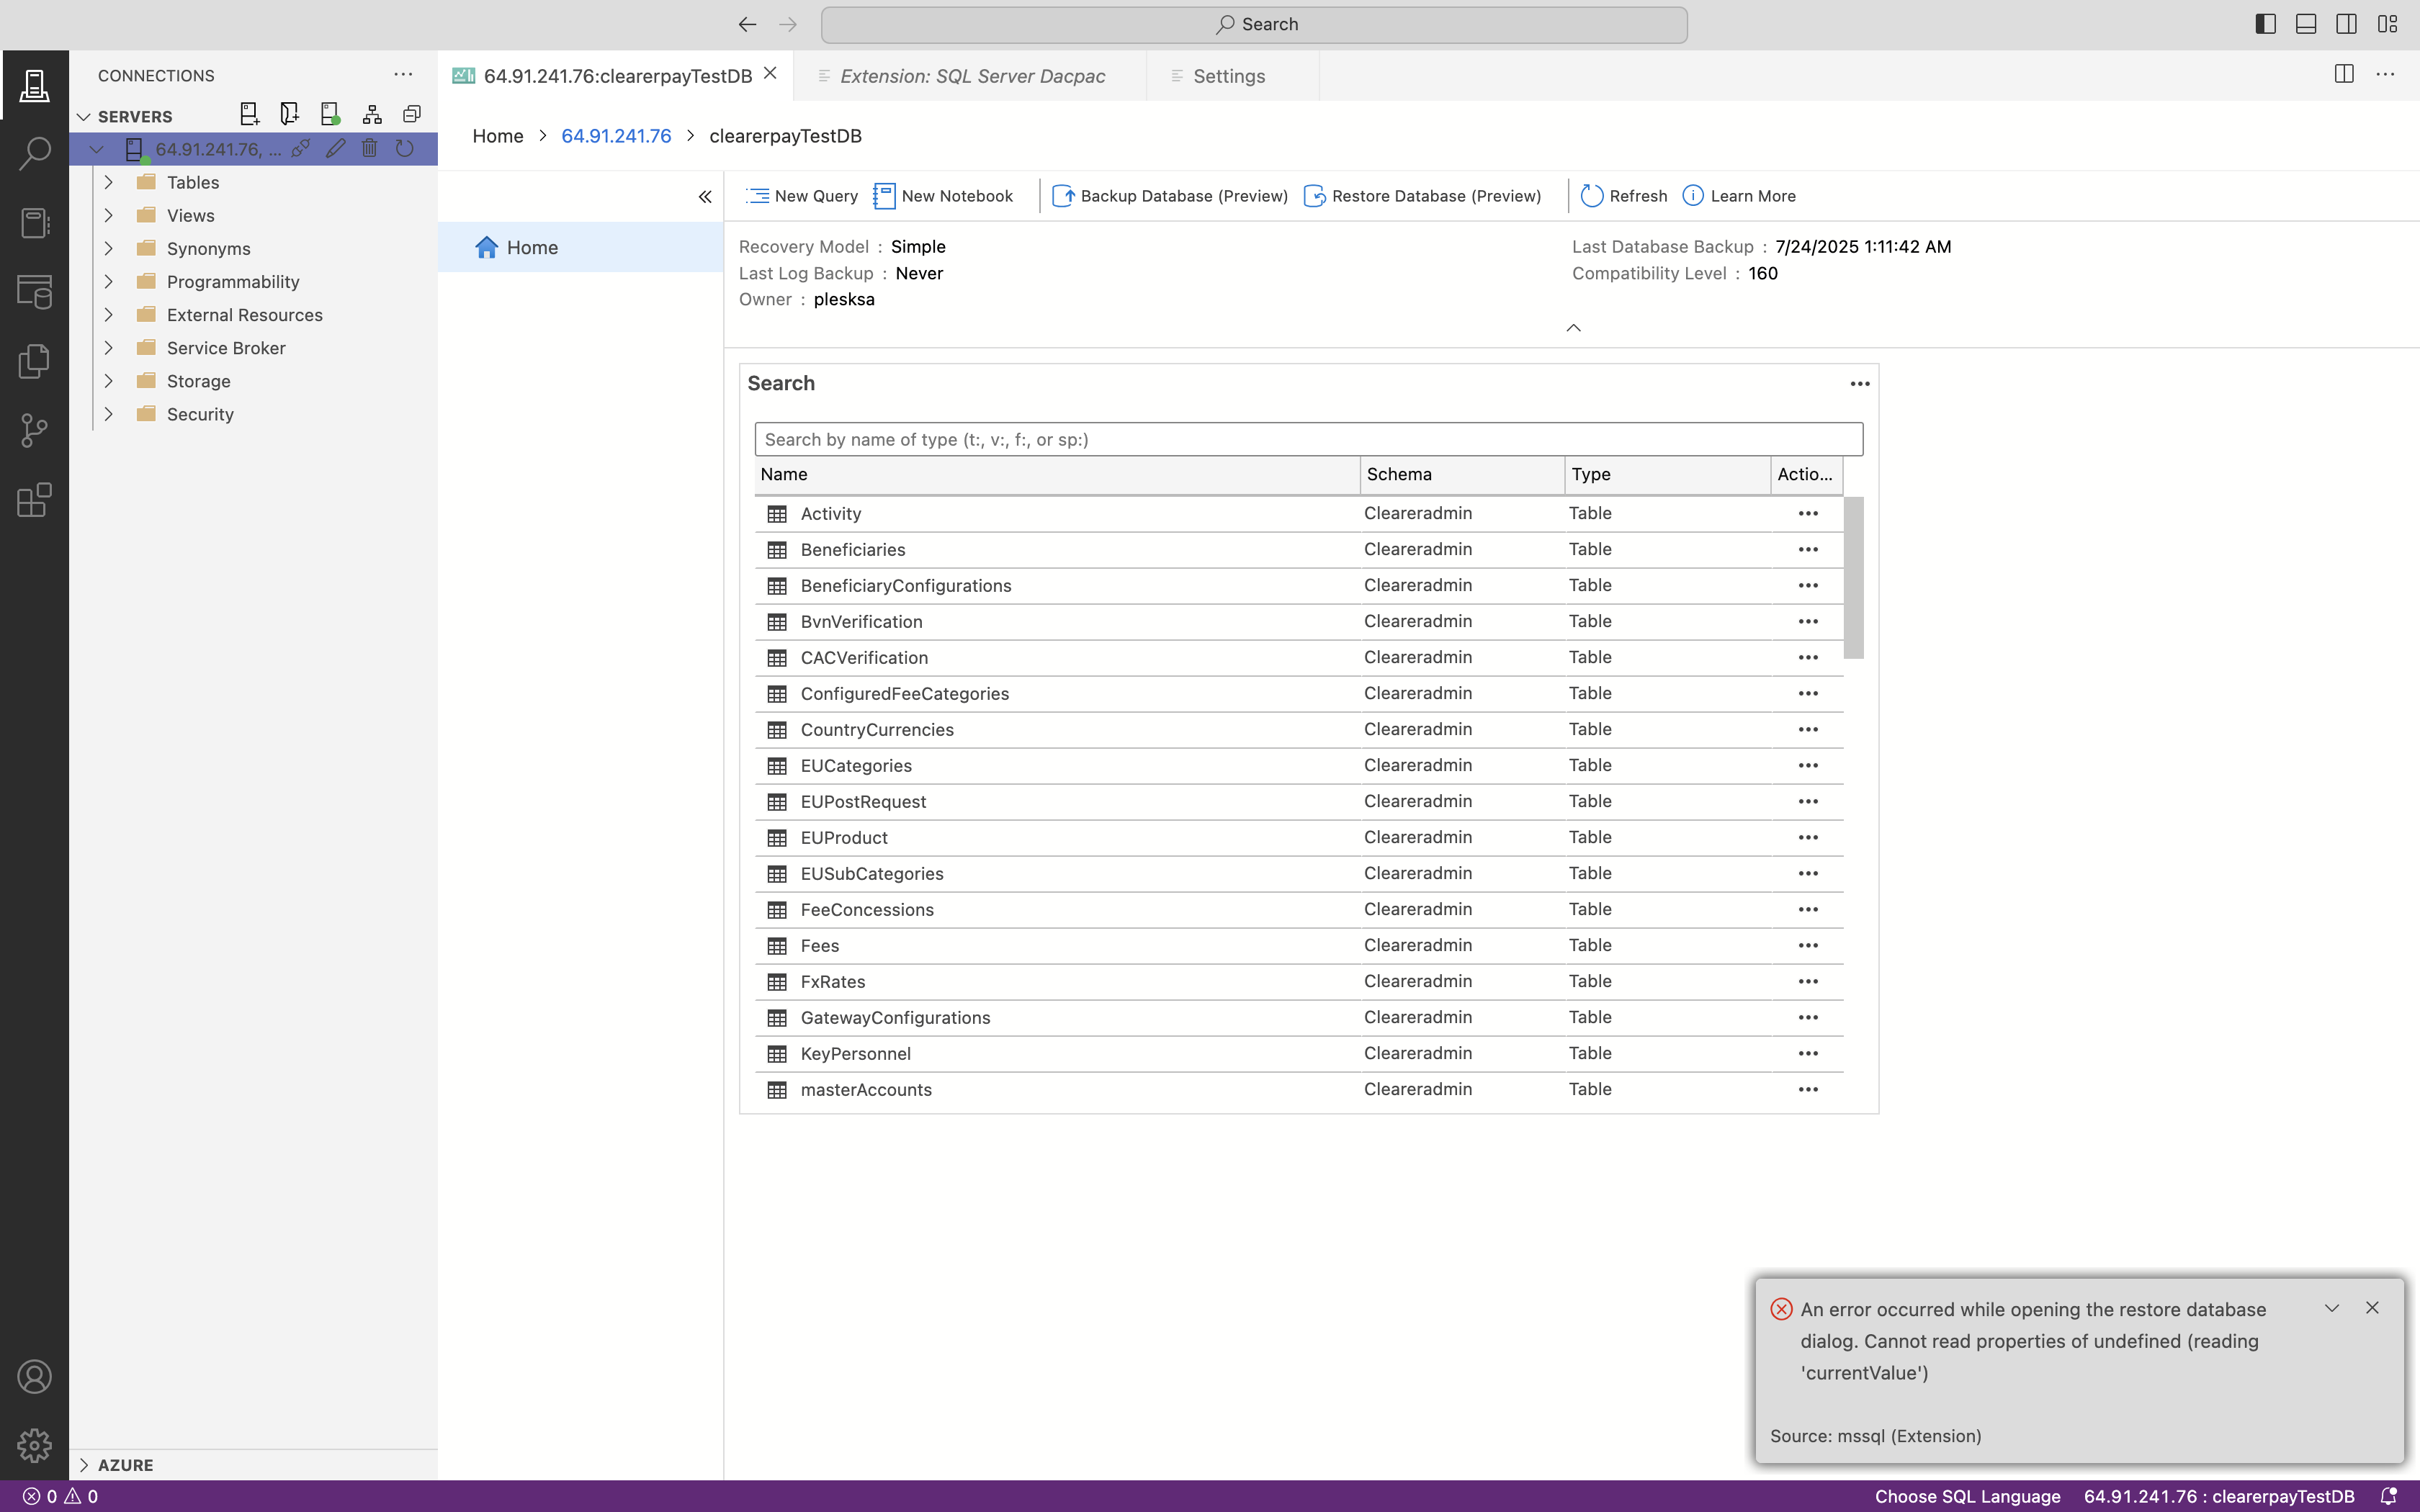The image size is (2420, 1512).
Task: Click New Query button
Action: click(802, 196)
